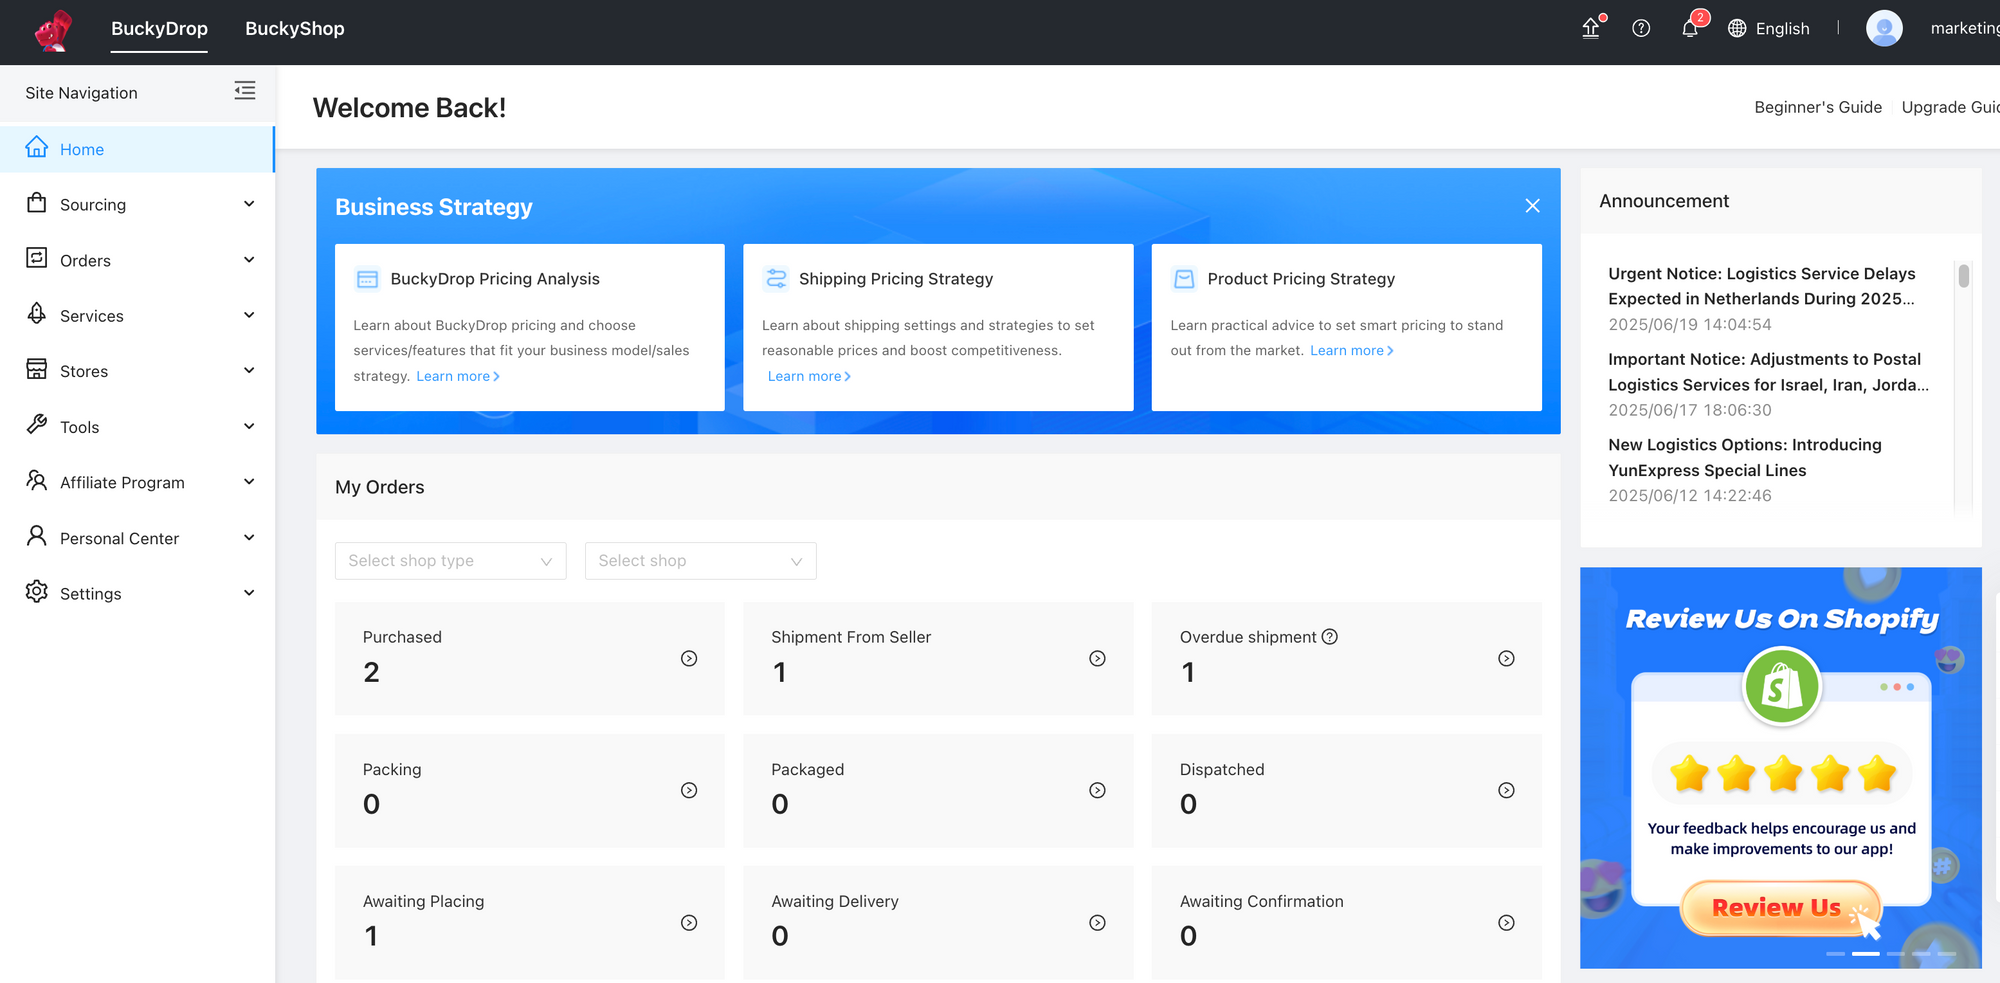
Task: Click the Review Us On Shopify banner image
Action: [1781, 767]
